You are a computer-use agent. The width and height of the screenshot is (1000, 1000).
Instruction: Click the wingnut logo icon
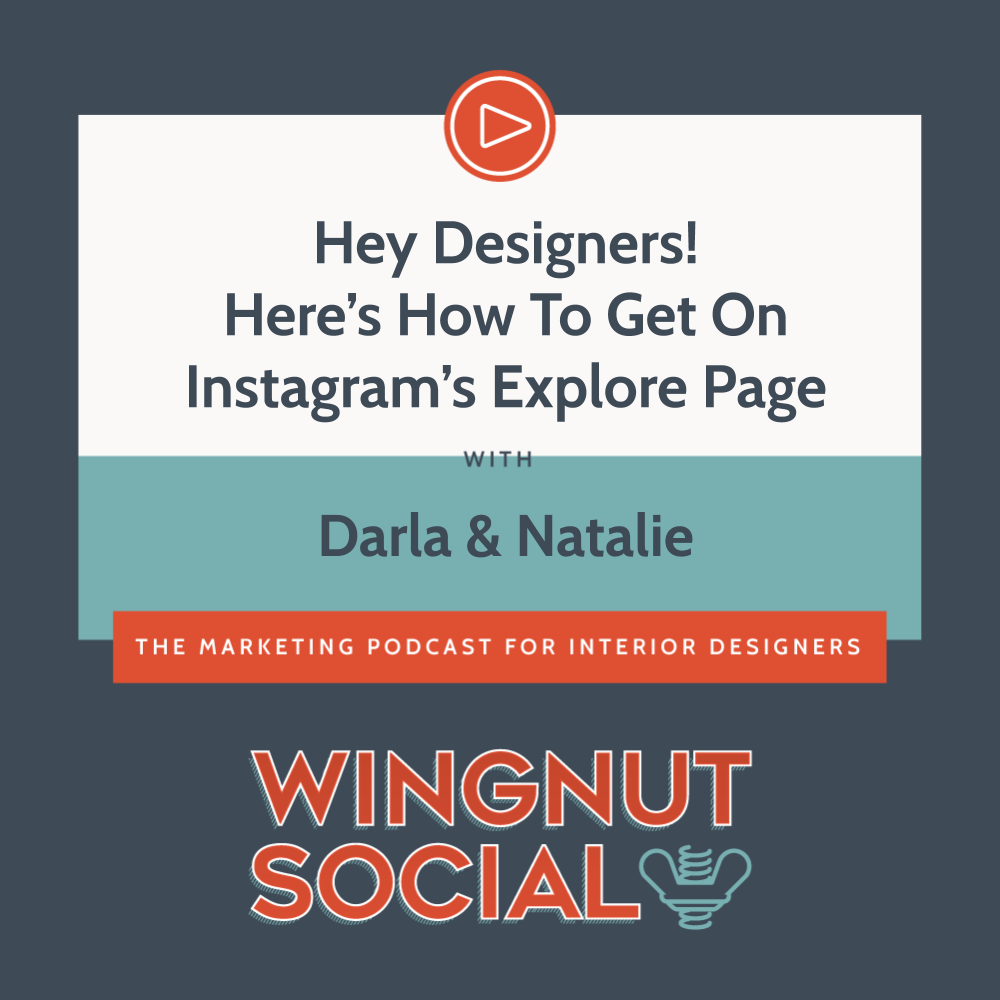coord(695,886)
